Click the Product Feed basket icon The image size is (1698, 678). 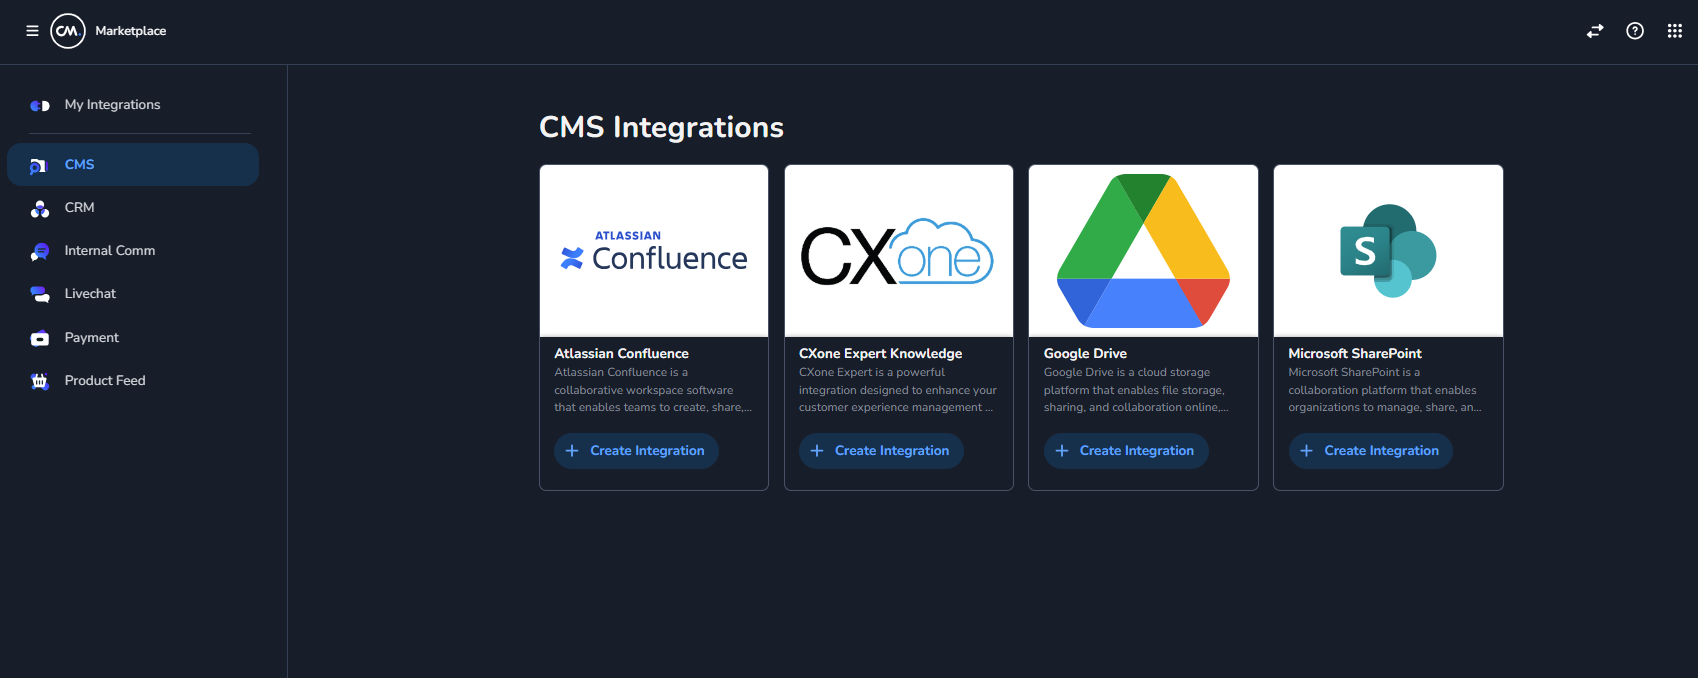(x=40, y=381)
